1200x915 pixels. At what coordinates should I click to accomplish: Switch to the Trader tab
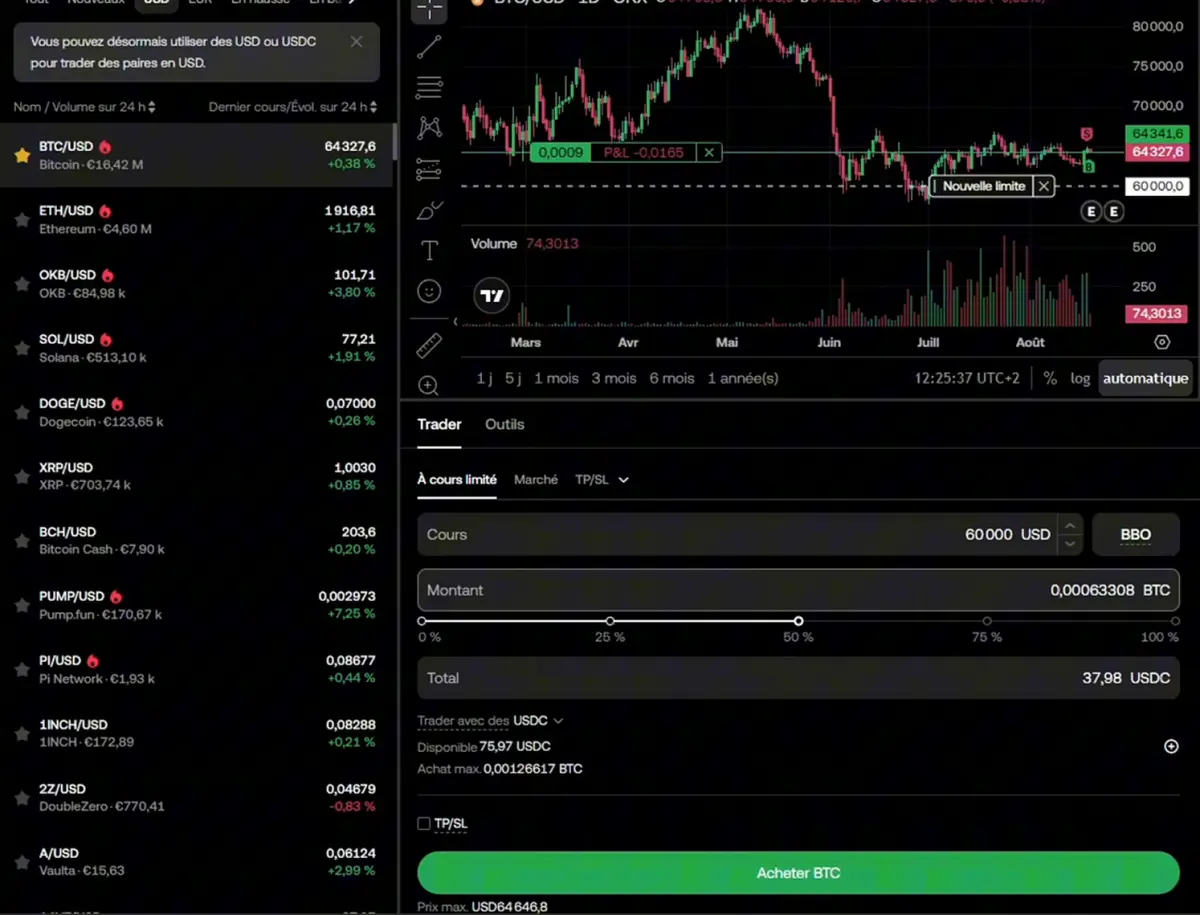pos(439,424)
